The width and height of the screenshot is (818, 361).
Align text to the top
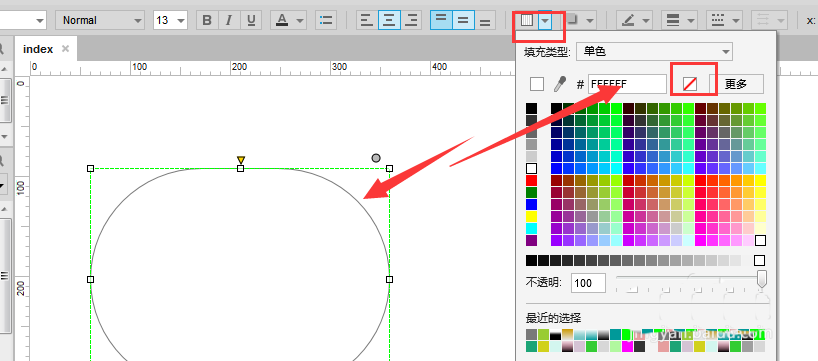(441, 20)
